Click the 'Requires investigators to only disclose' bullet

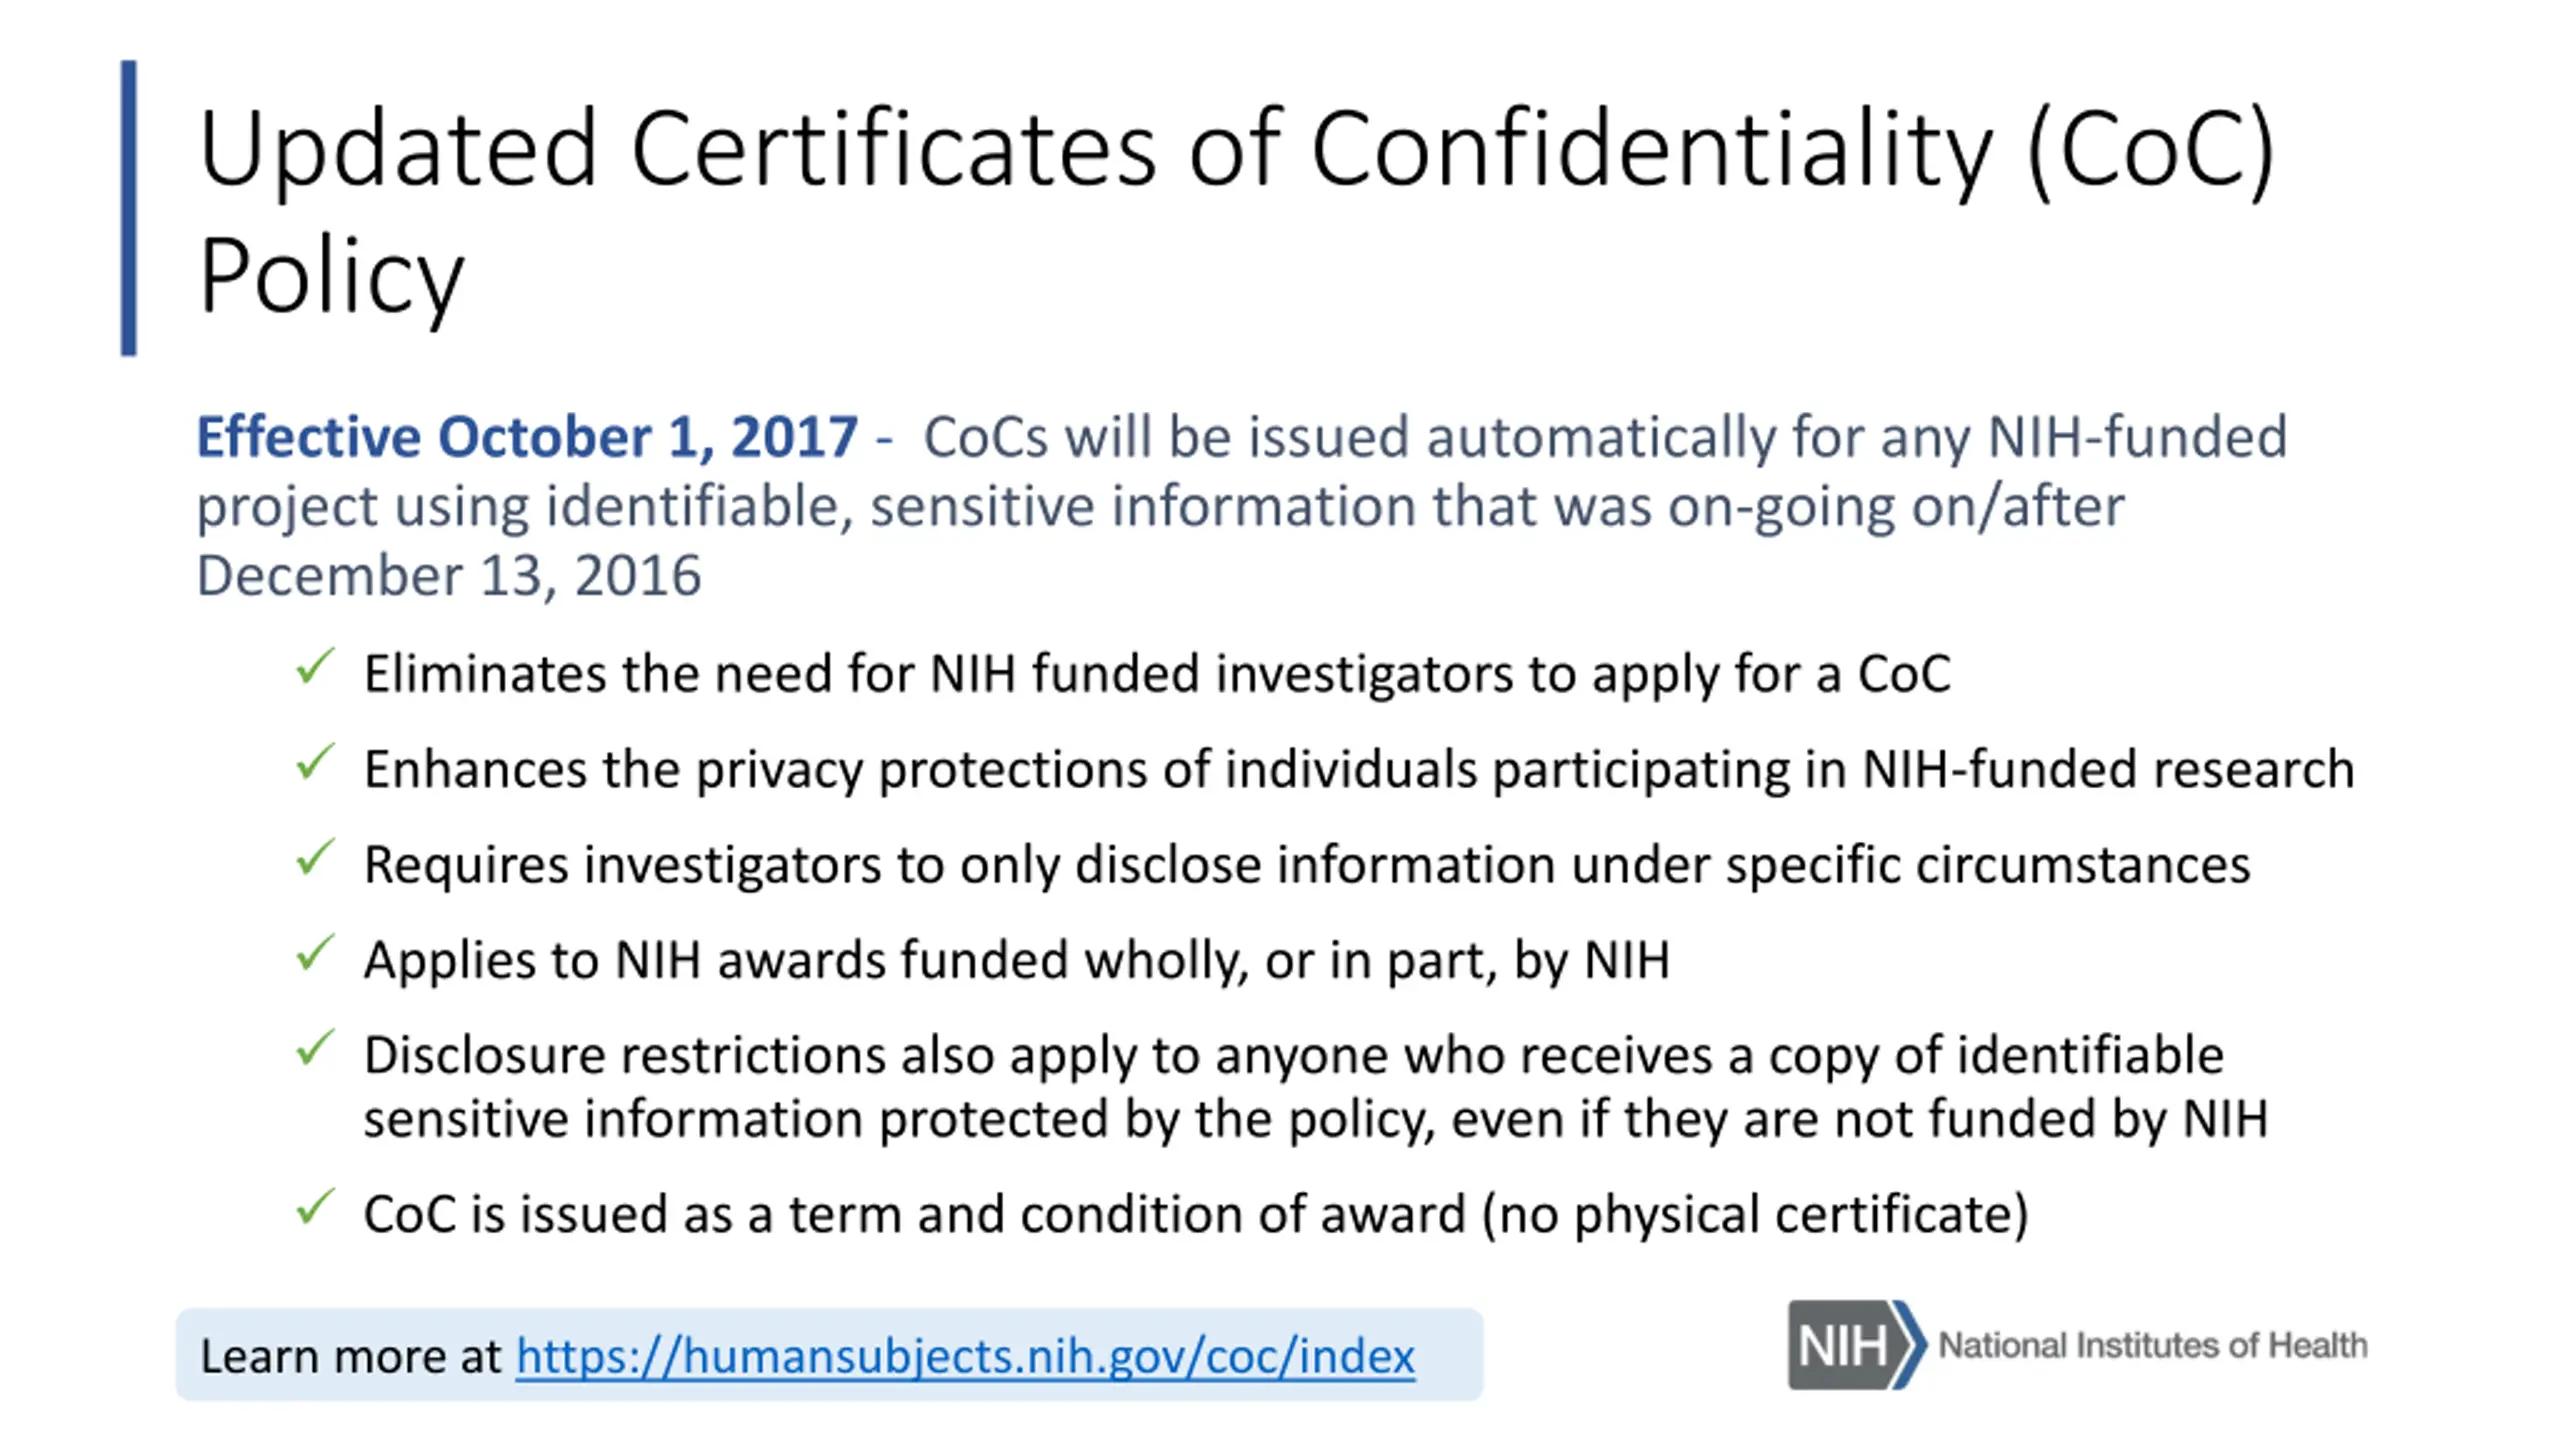pyautogui.click(x=1307, y=865)
